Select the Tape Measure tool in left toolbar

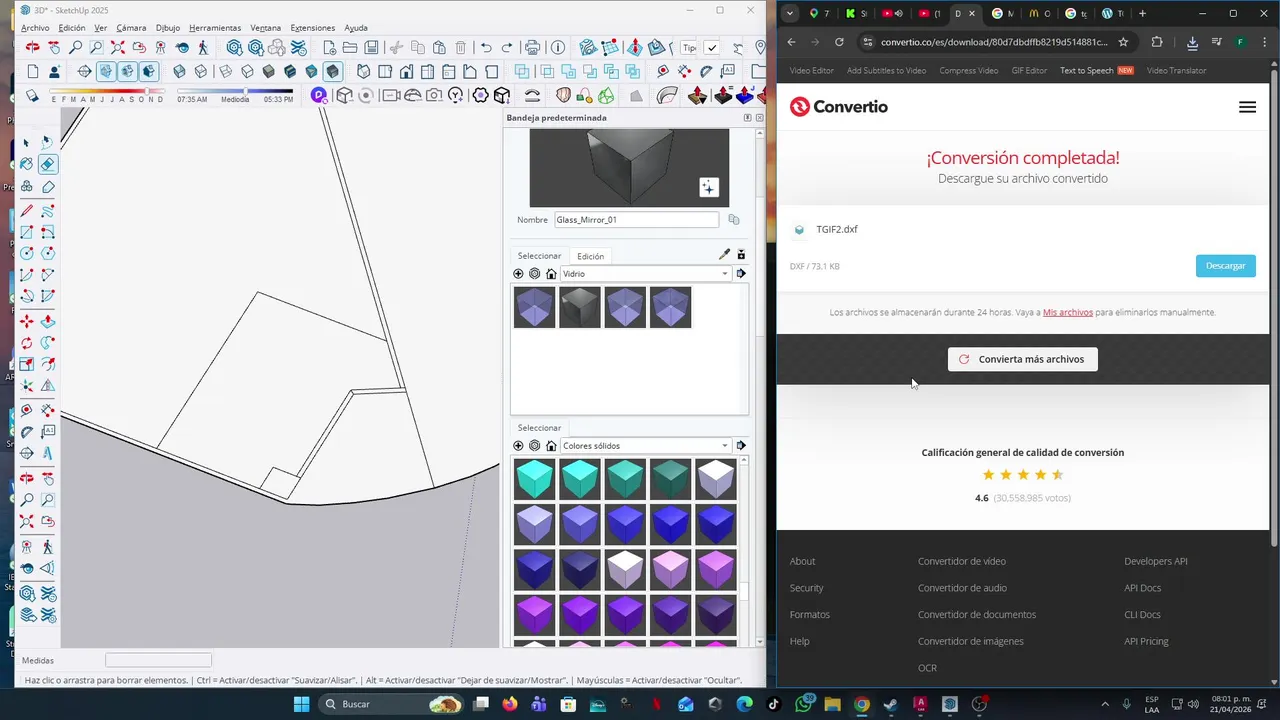[x=26, y=410]
